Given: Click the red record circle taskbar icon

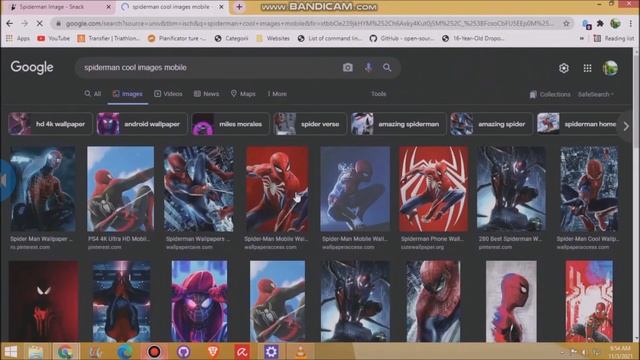Looking at the screenshot, I should coord(154,351).
